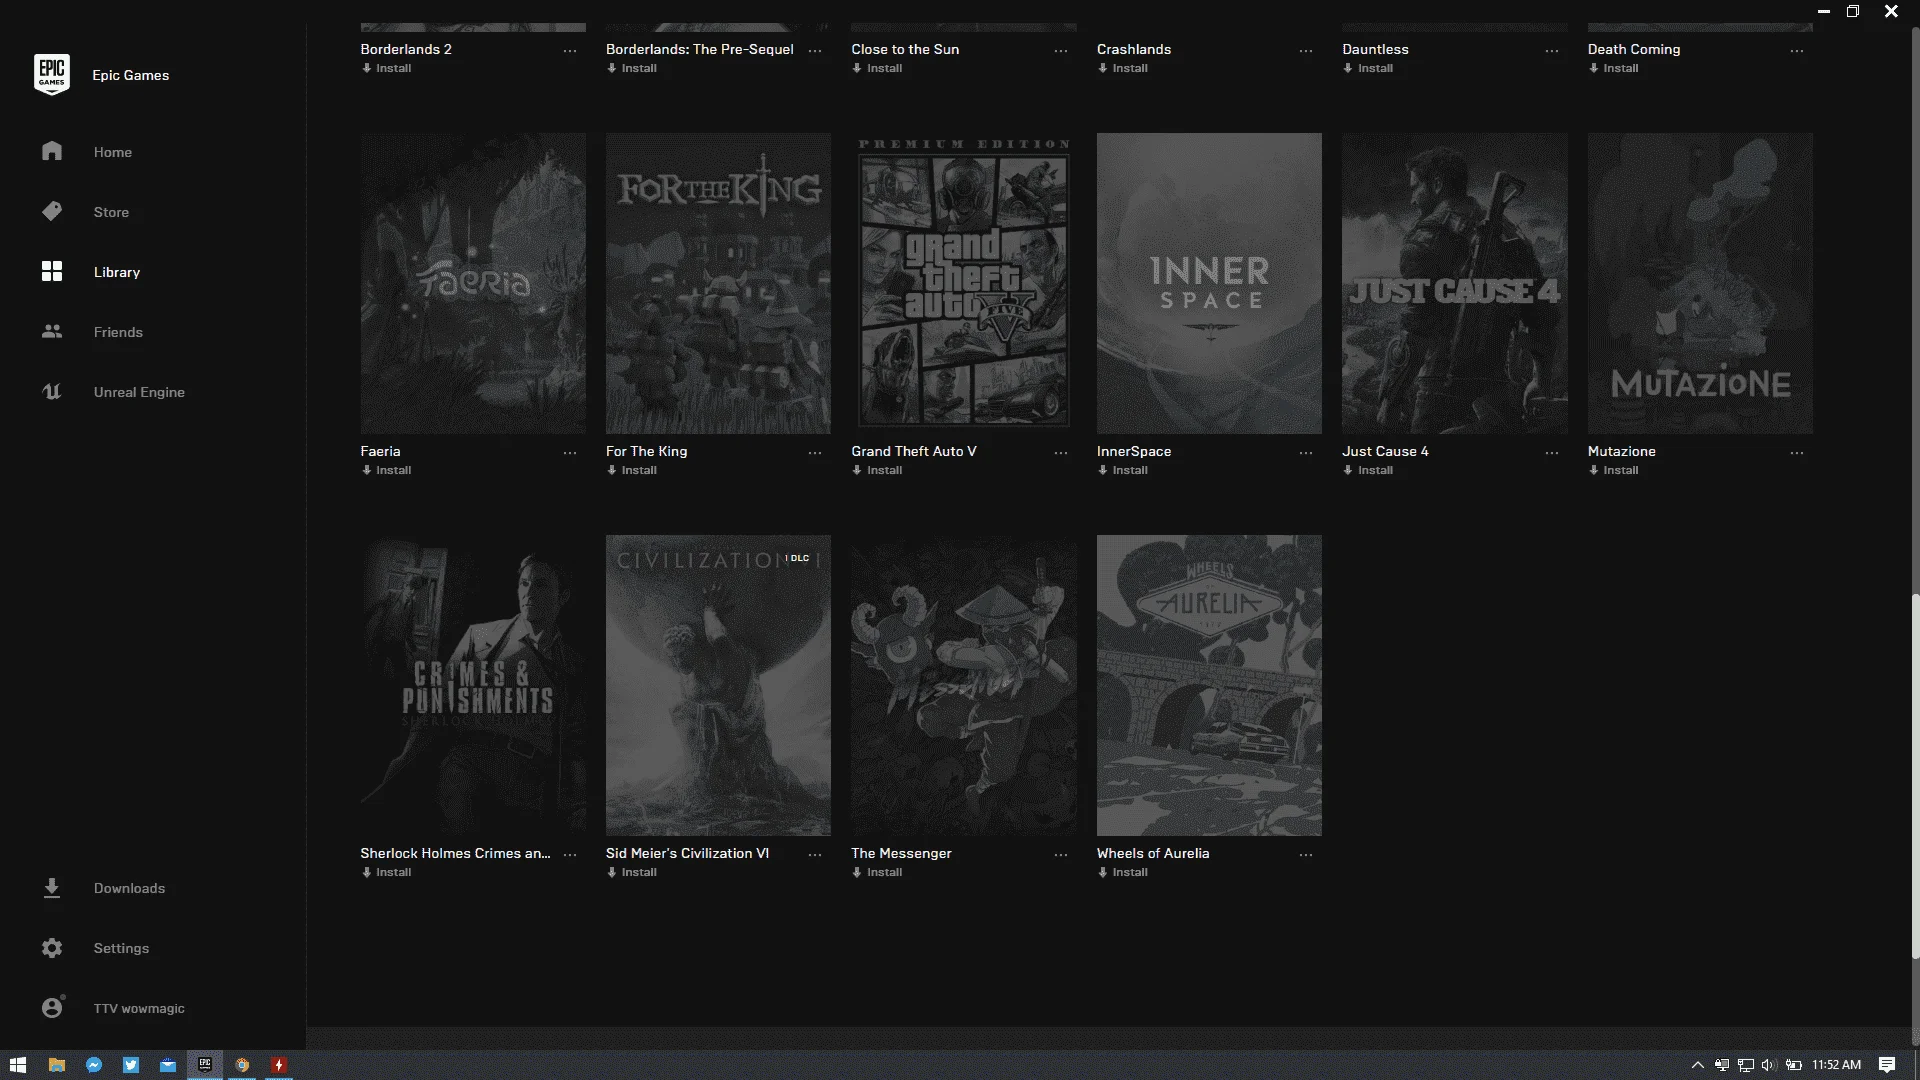
Task: Open TTV wowmagic account menu
Action: pyautogui.click(x=139, y=1008)
